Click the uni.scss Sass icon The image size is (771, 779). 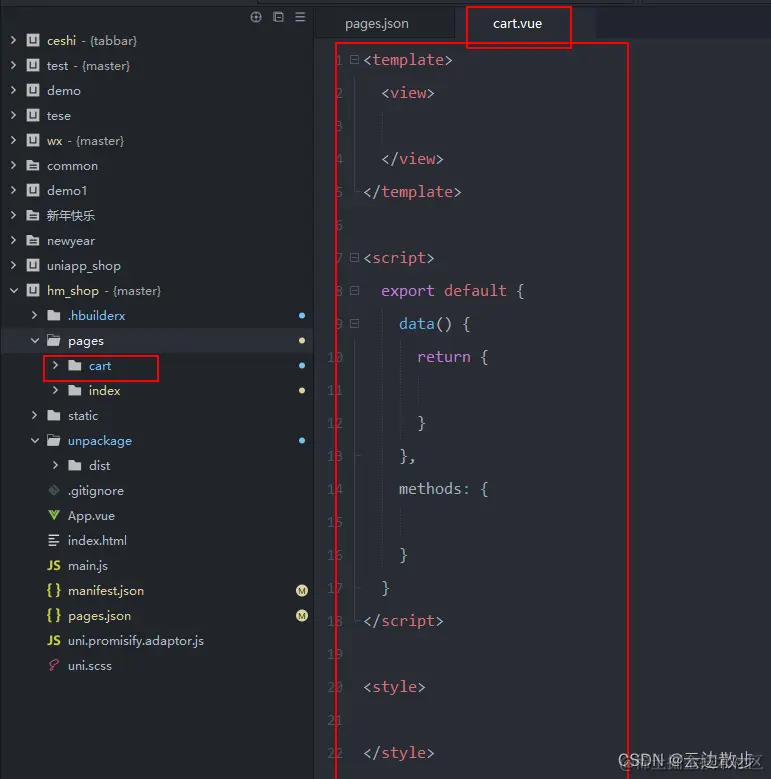coord(54,665)
